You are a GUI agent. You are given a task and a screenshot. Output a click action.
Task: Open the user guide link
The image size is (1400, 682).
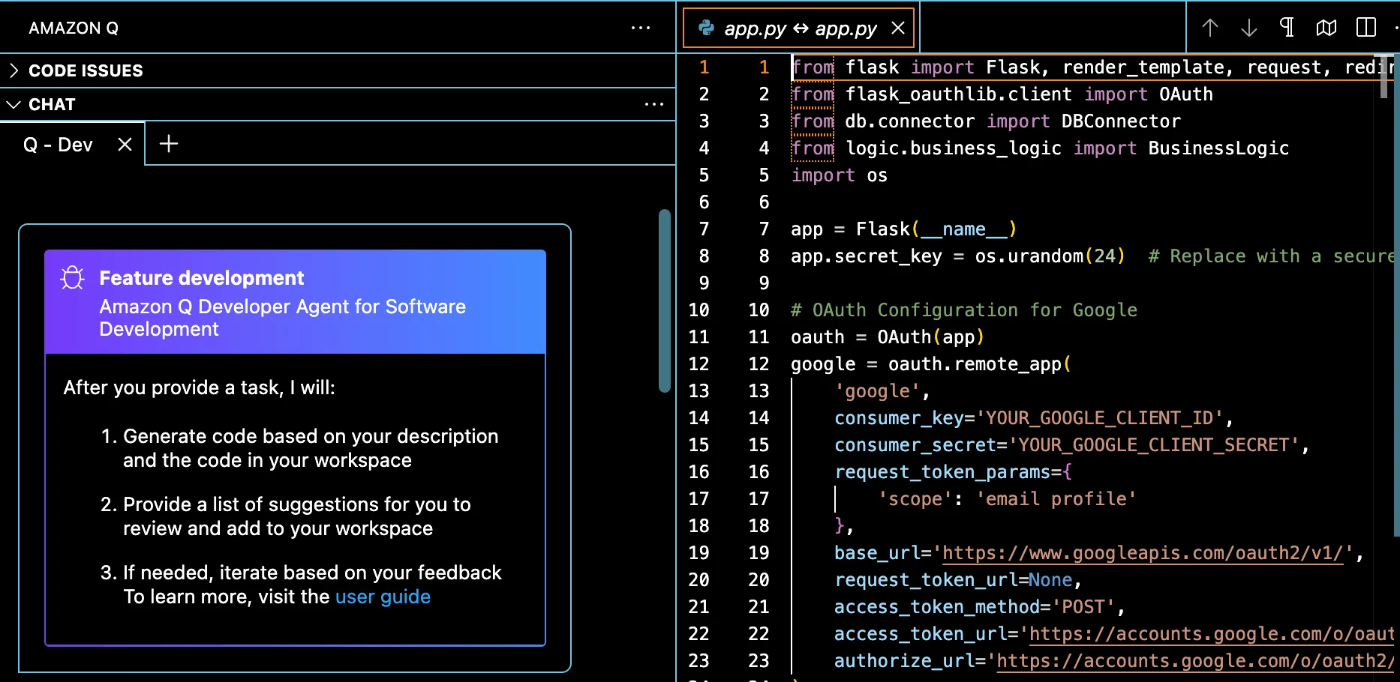click(383, 597)
